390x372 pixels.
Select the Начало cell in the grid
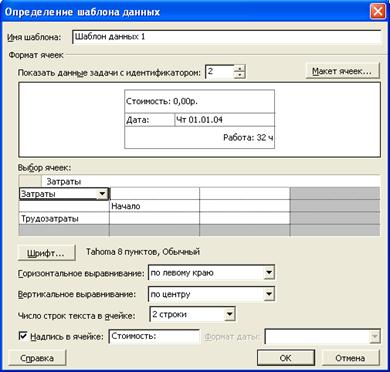[x=154, y=206]
